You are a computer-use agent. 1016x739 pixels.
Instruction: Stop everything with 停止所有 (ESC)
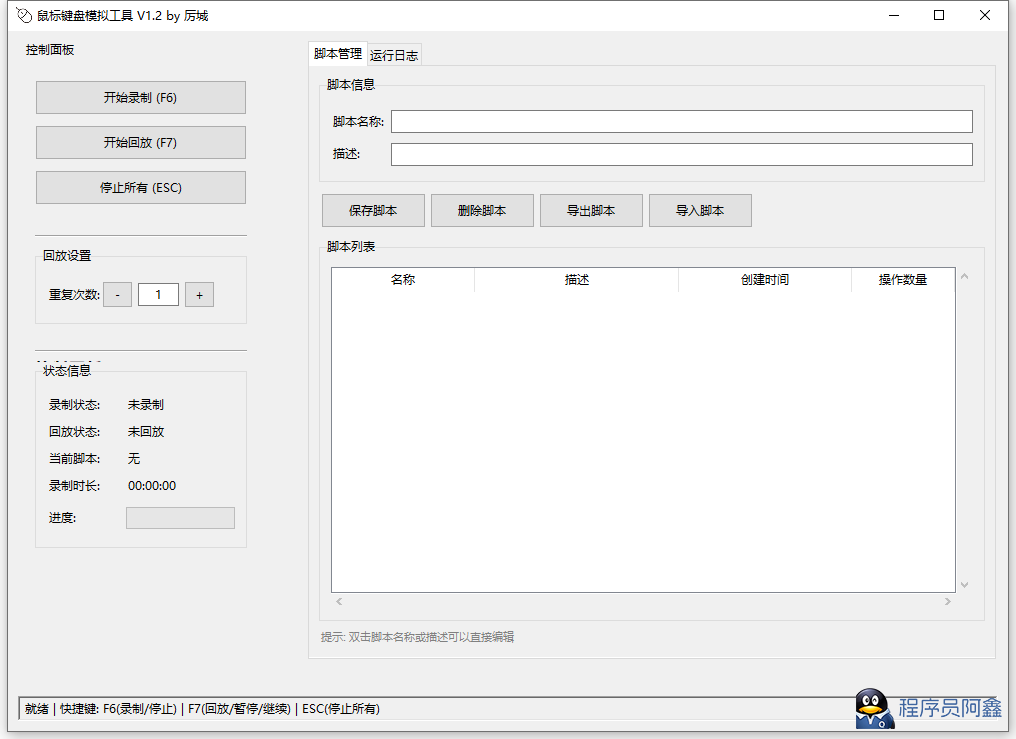tap(140, 188)
